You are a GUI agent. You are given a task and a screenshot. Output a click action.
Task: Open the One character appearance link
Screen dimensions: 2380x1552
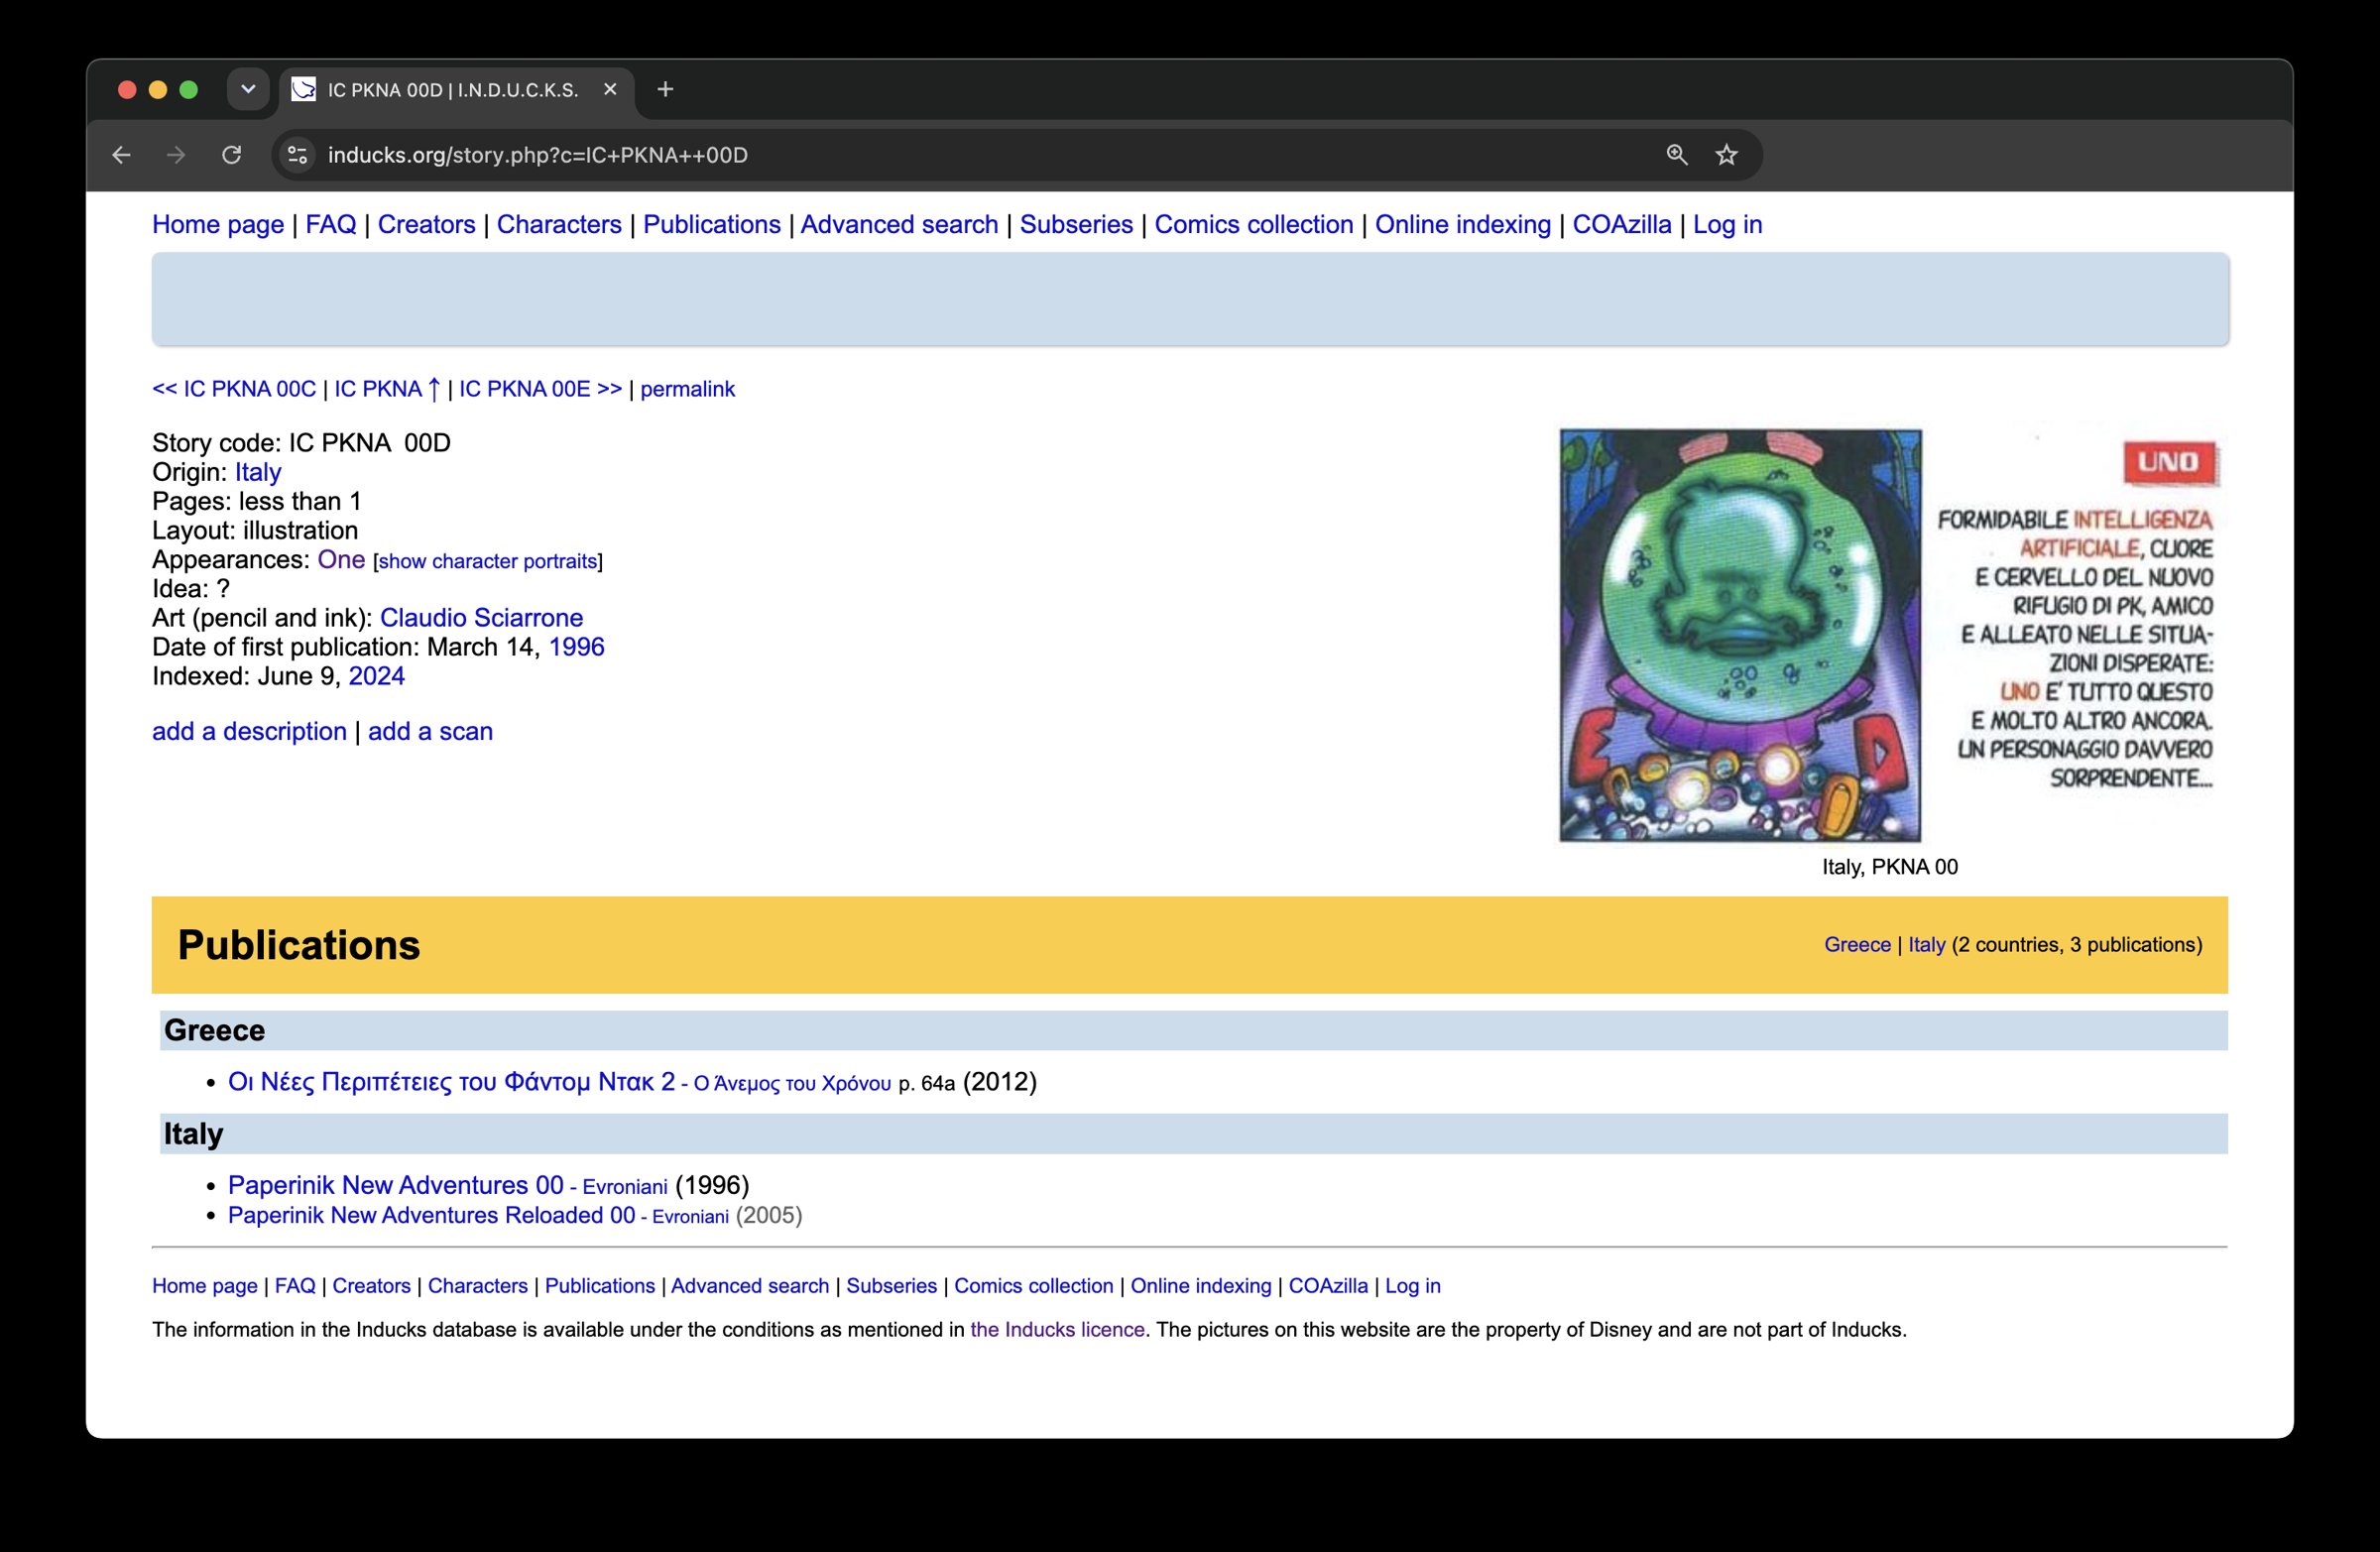point(341,560)
